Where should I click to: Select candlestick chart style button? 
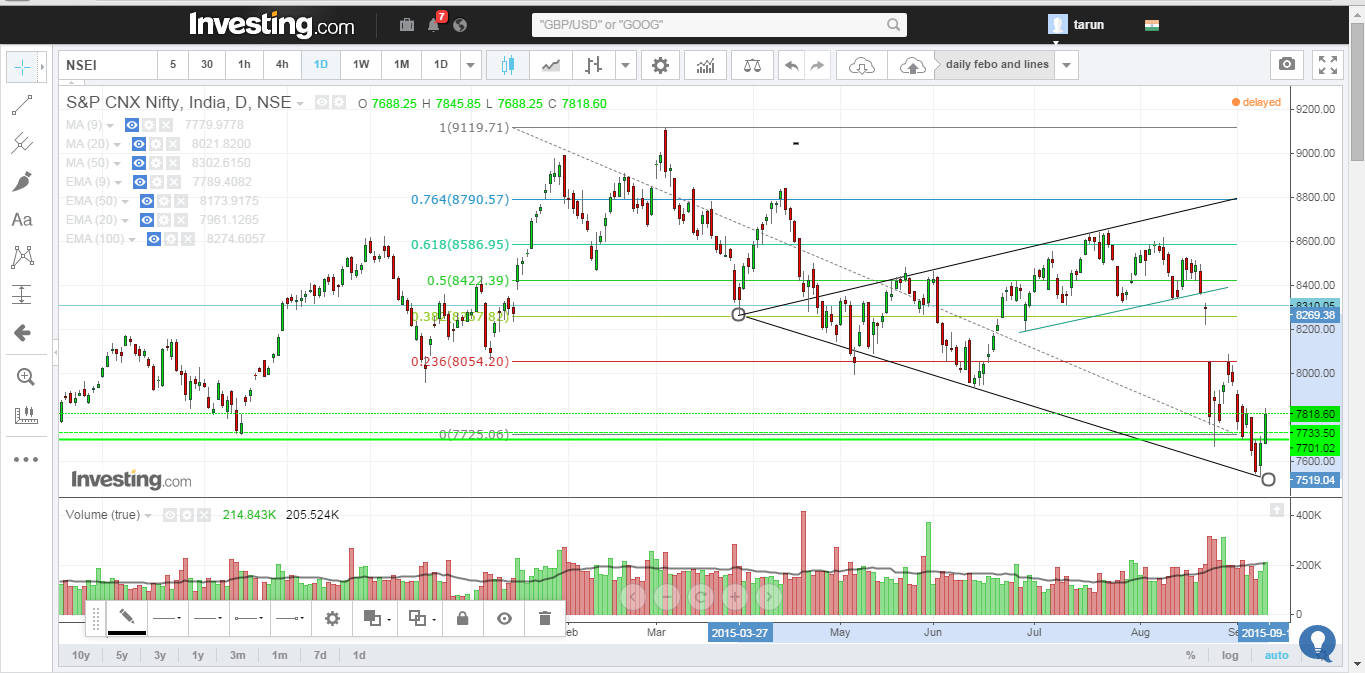[507, 65]
